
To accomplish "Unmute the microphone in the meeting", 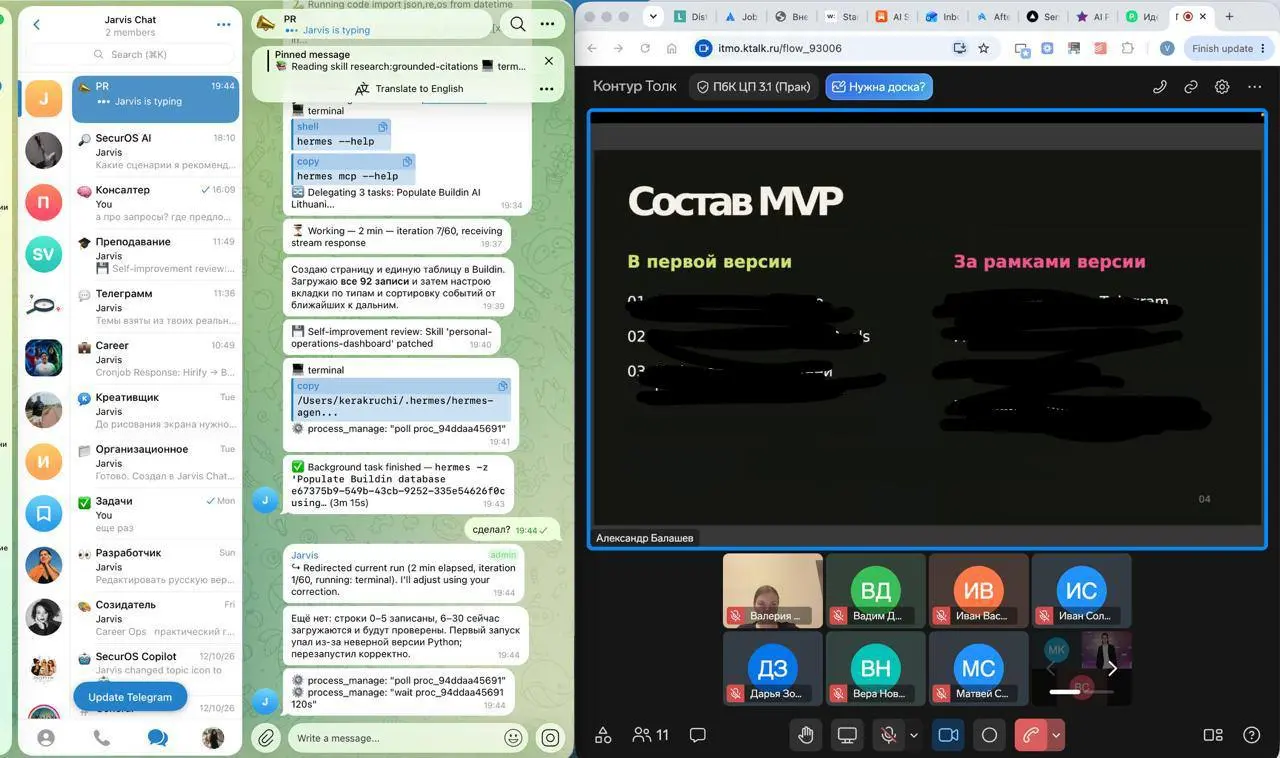I will point(888,735).
